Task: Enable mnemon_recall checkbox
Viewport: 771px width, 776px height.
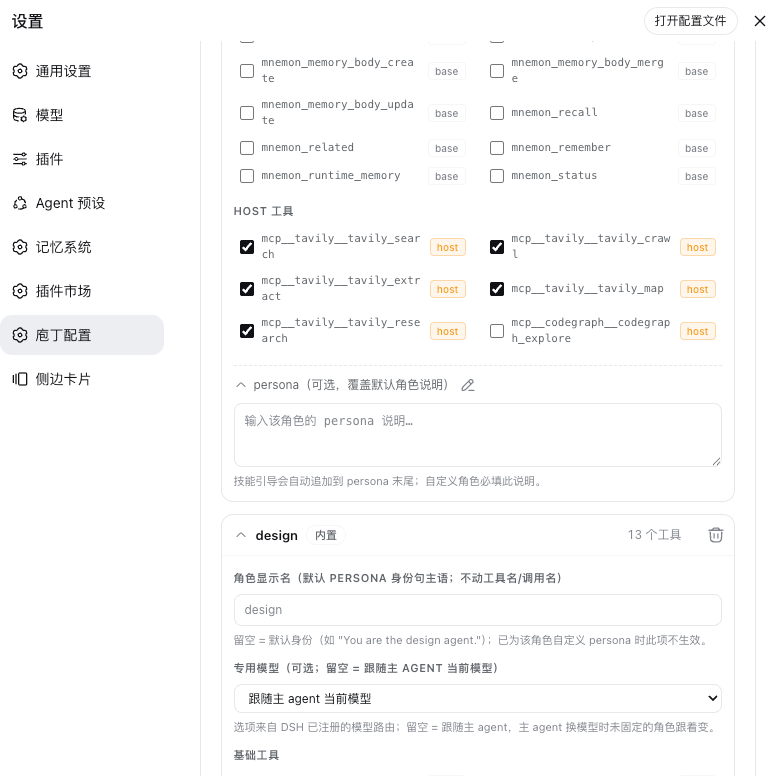Action: [x=497, y=113]
